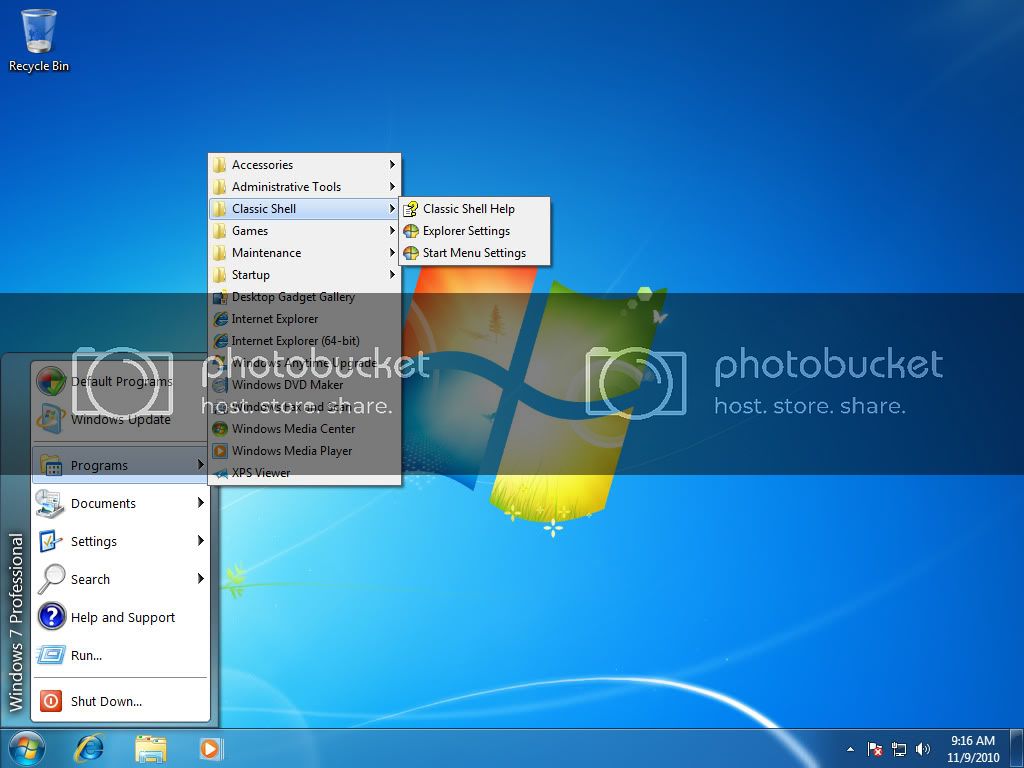Choose Shut Down...
1024x768 pixels.
coord(120,701)
